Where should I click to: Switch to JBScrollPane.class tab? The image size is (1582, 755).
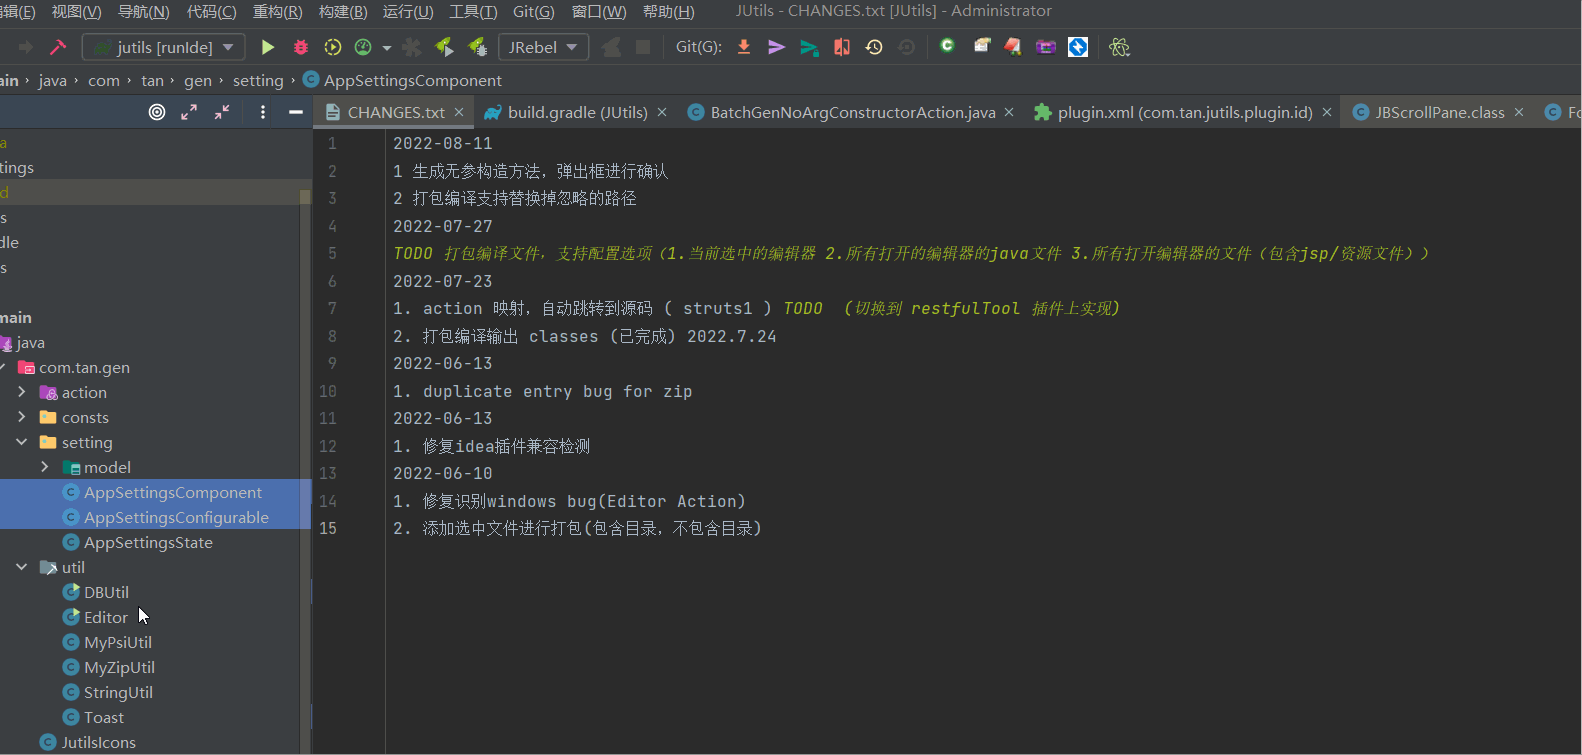tap(1440, 112)
